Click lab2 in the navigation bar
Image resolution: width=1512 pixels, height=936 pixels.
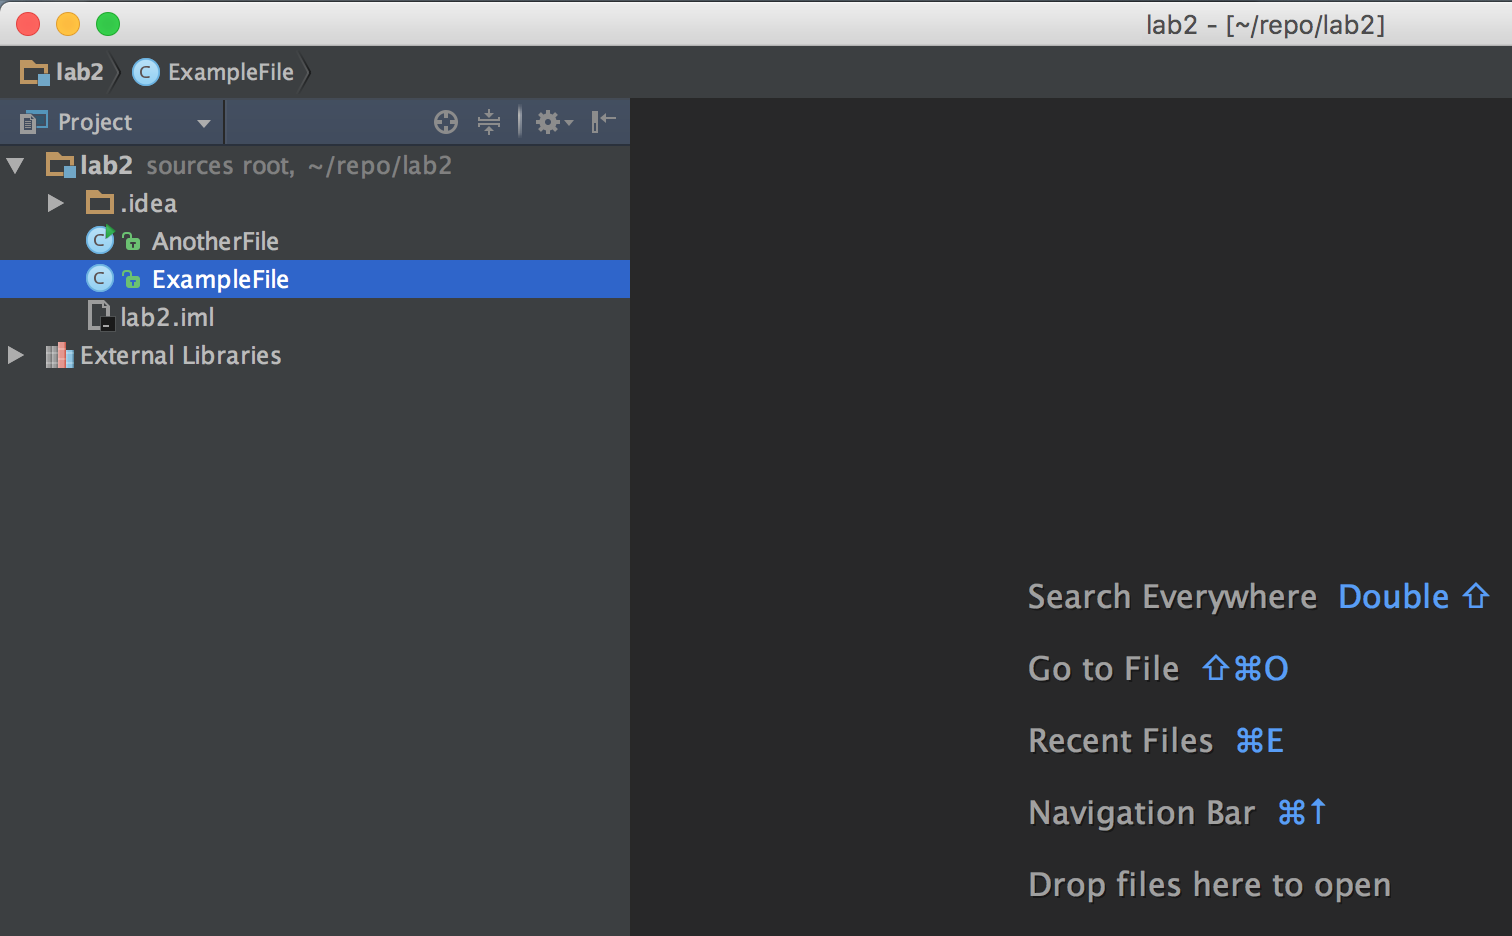[x=80, y=72]
